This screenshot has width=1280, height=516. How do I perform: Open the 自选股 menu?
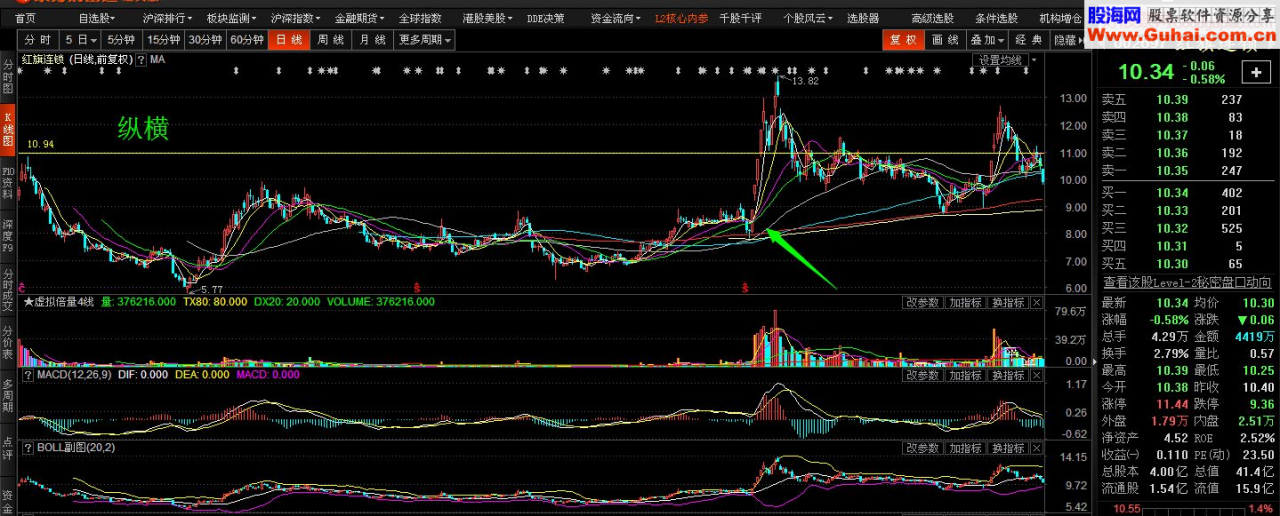[96, 18]
